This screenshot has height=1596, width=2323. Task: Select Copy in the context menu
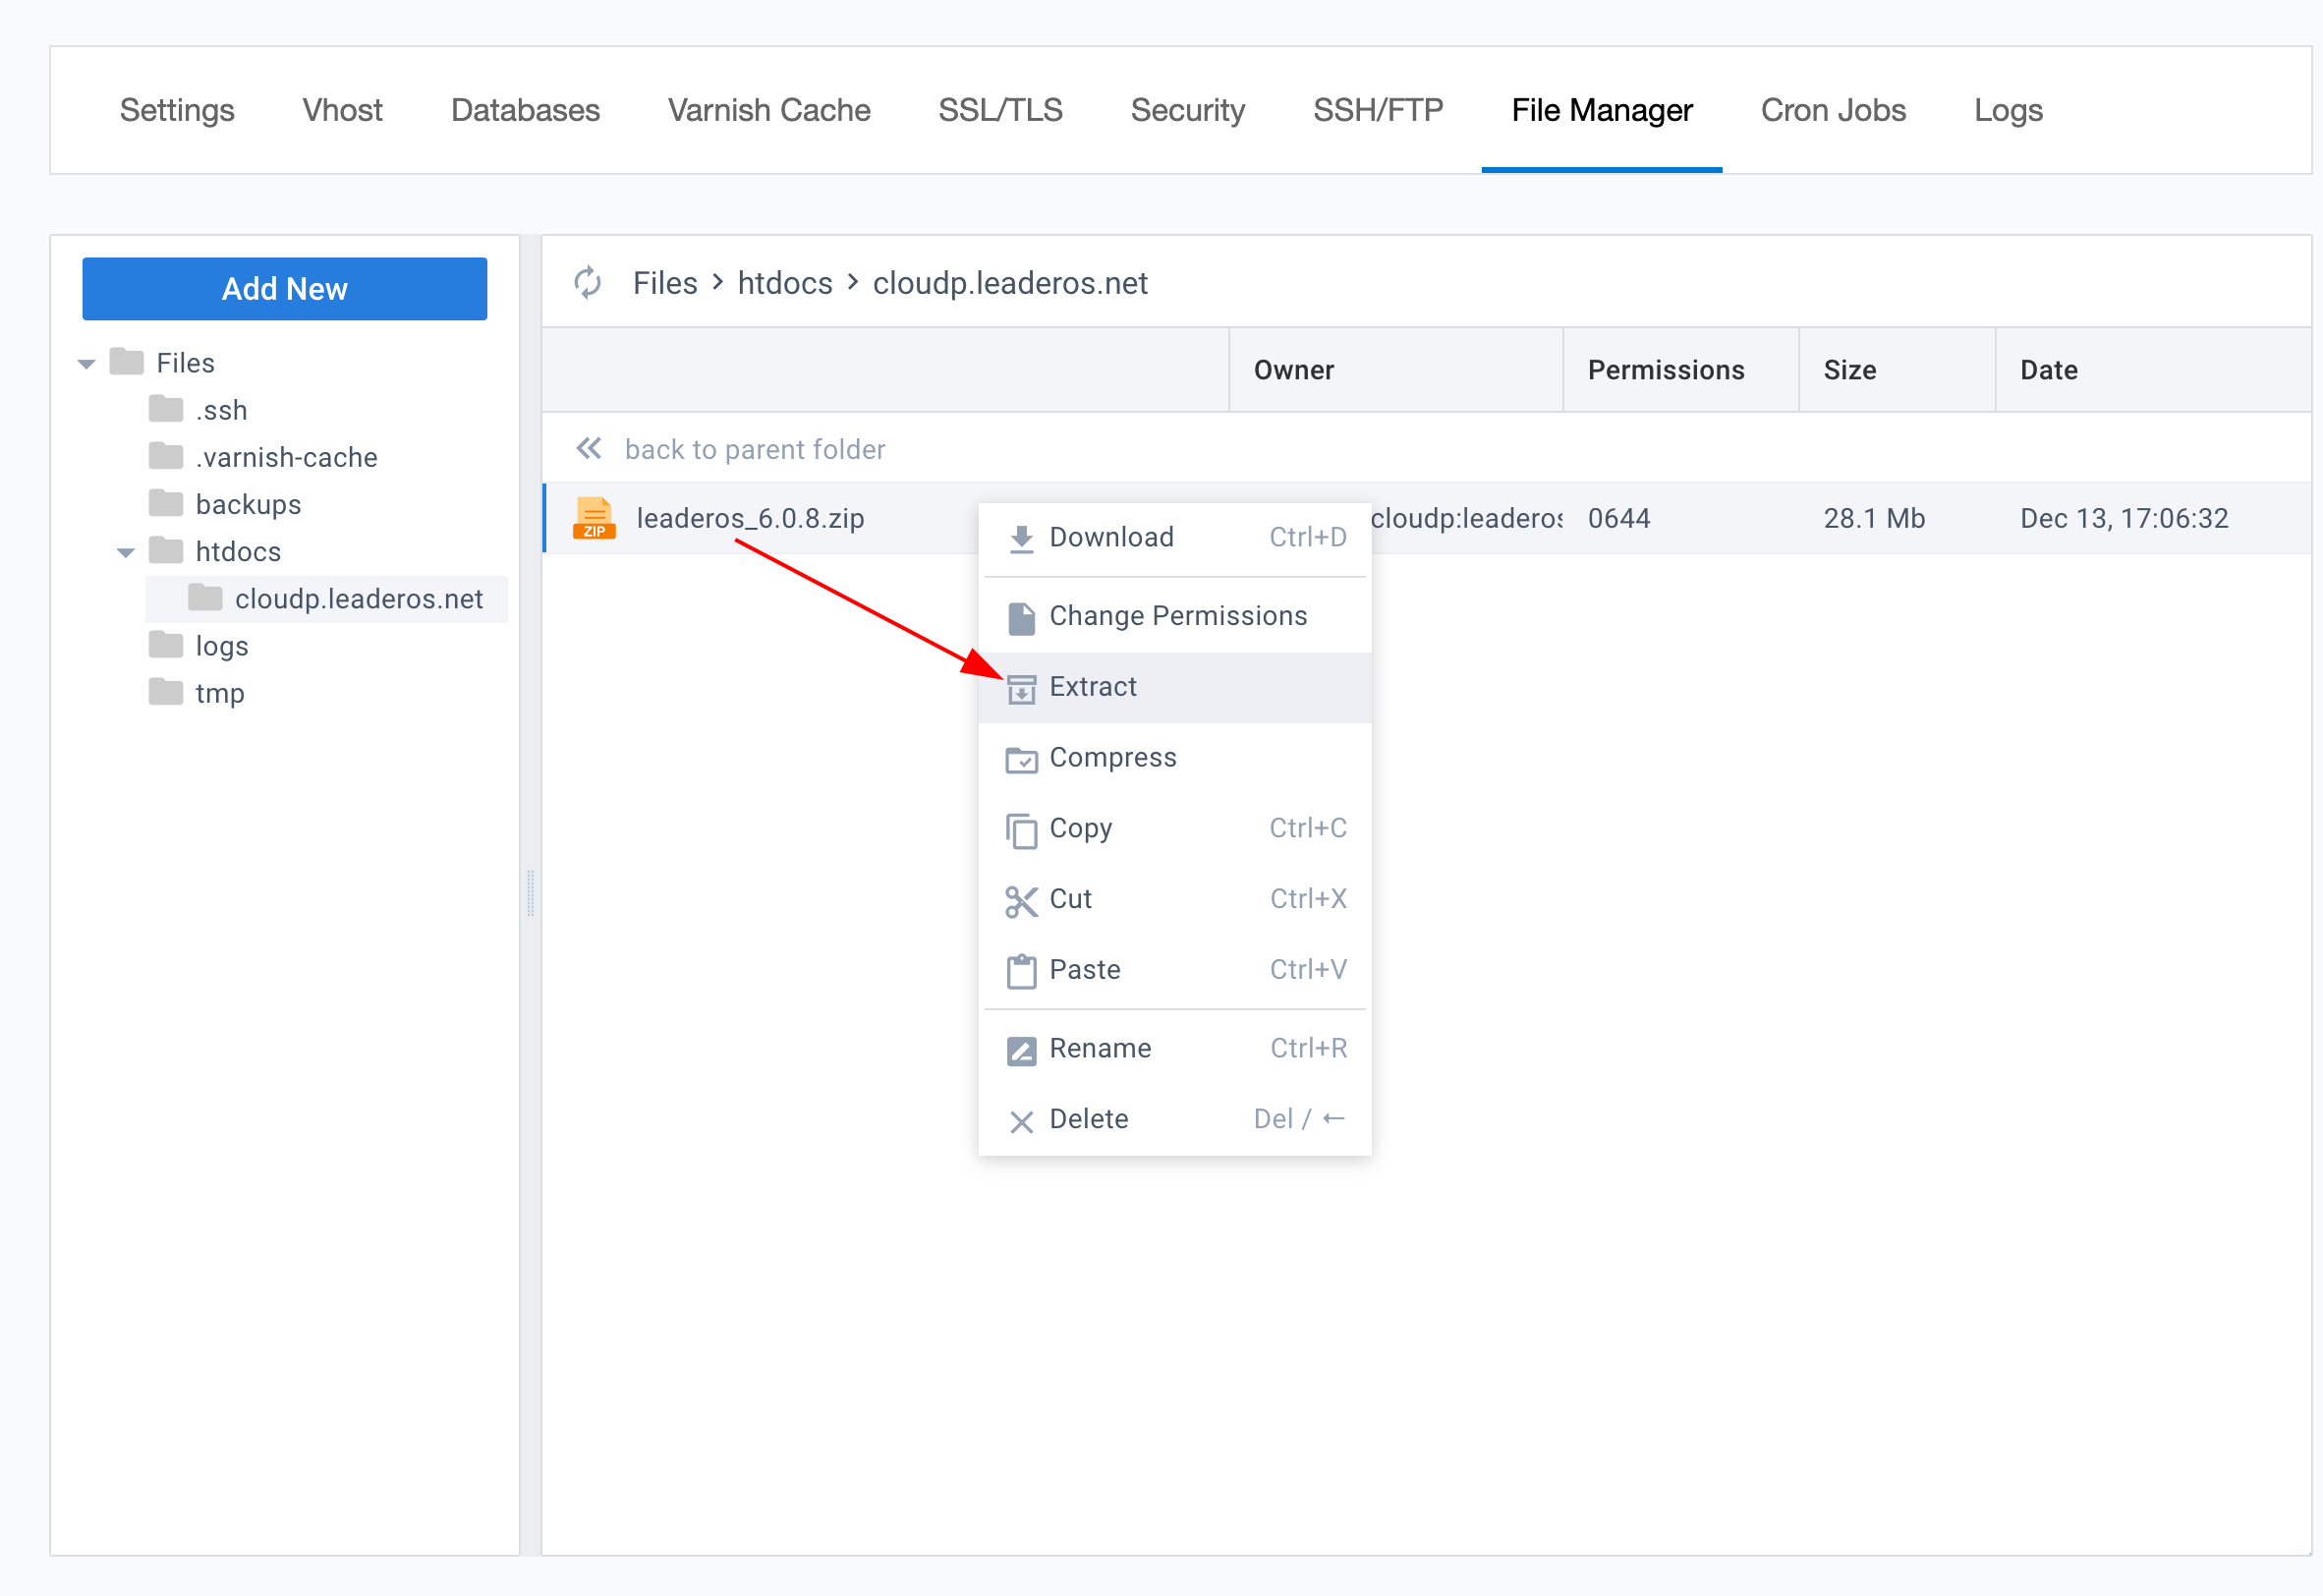coord(1080,828)
